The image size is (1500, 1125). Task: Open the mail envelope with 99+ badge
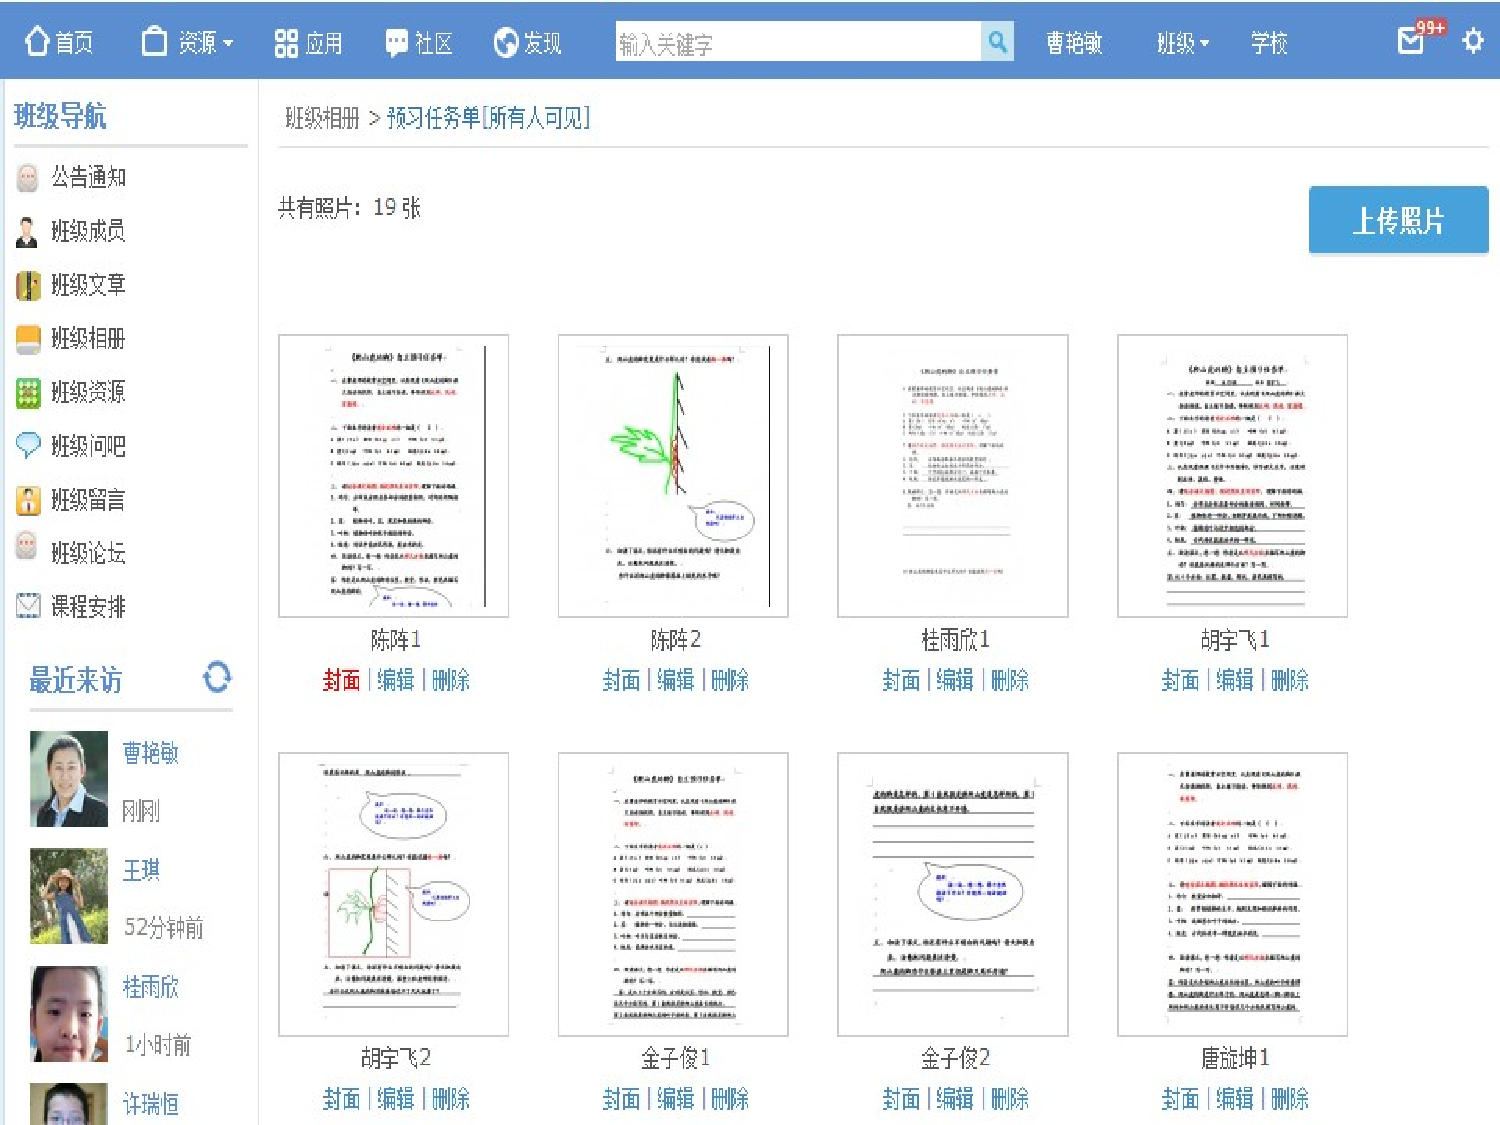1410,42
